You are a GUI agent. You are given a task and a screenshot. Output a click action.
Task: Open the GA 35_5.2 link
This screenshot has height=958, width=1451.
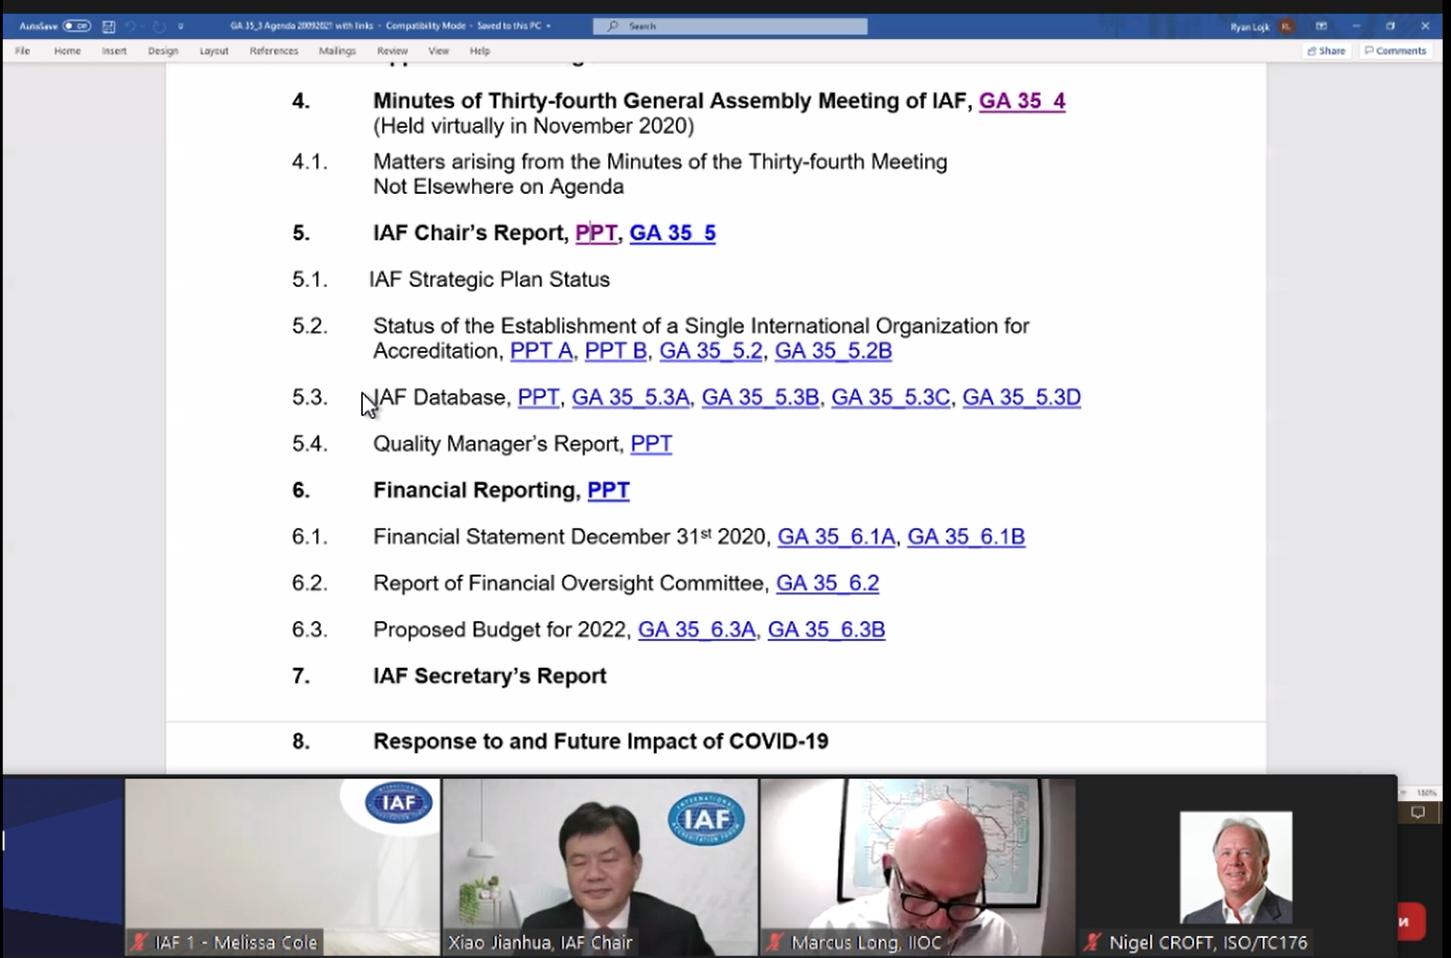tap(711, 351)
